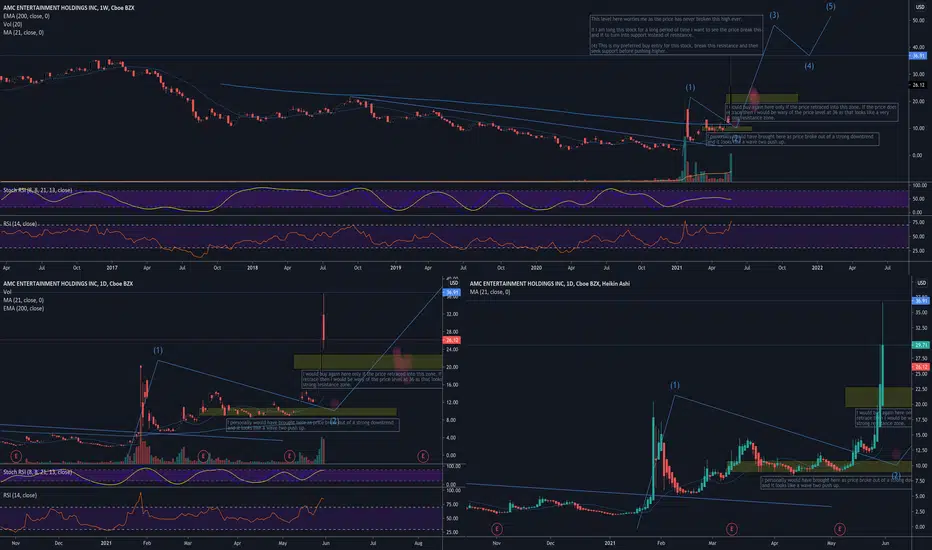Viewport: 932px width, 550px height.
Task: Select wave (4) label on weekly chart
Action: tap(809, 66)
